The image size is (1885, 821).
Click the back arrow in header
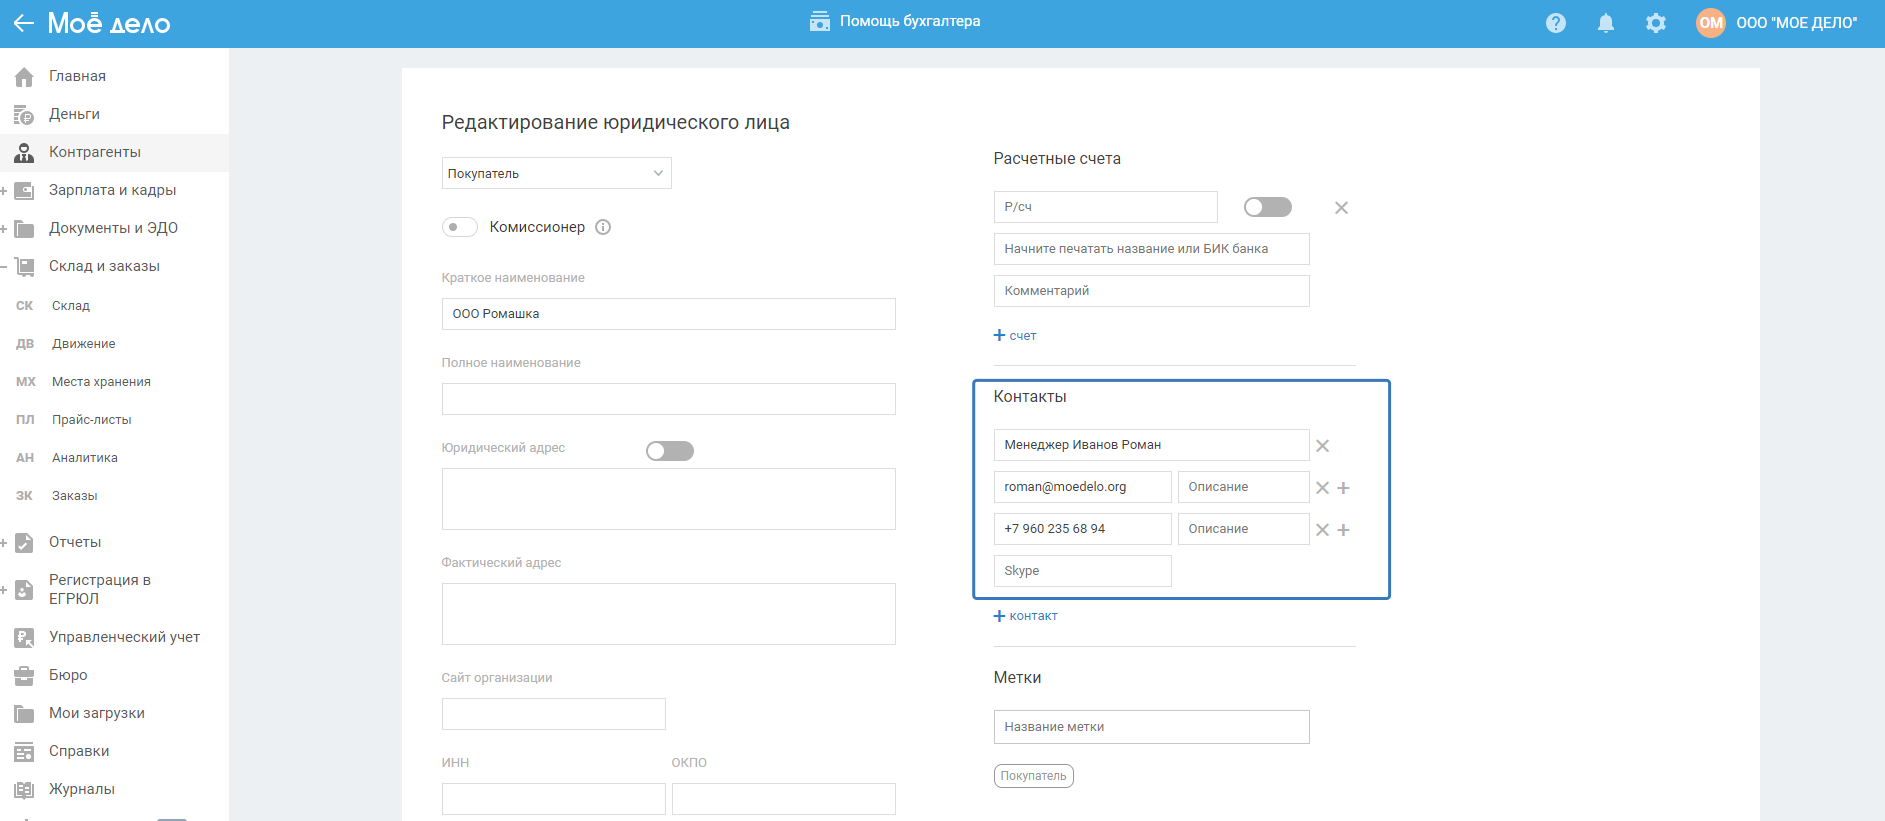pyautogui.click(x=23, y=23)
